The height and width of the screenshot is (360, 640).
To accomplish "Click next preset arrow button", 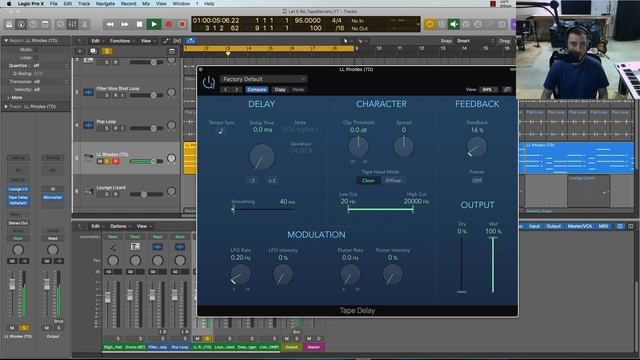I will point(236,89).
